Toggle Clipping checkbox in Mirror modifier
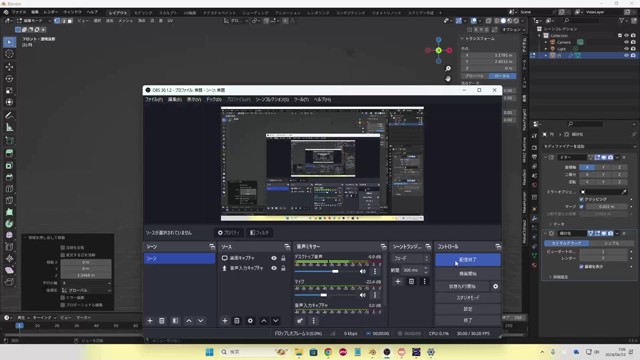Image resolution: width=640 pixels, height=360 pixels. point(581,199)
